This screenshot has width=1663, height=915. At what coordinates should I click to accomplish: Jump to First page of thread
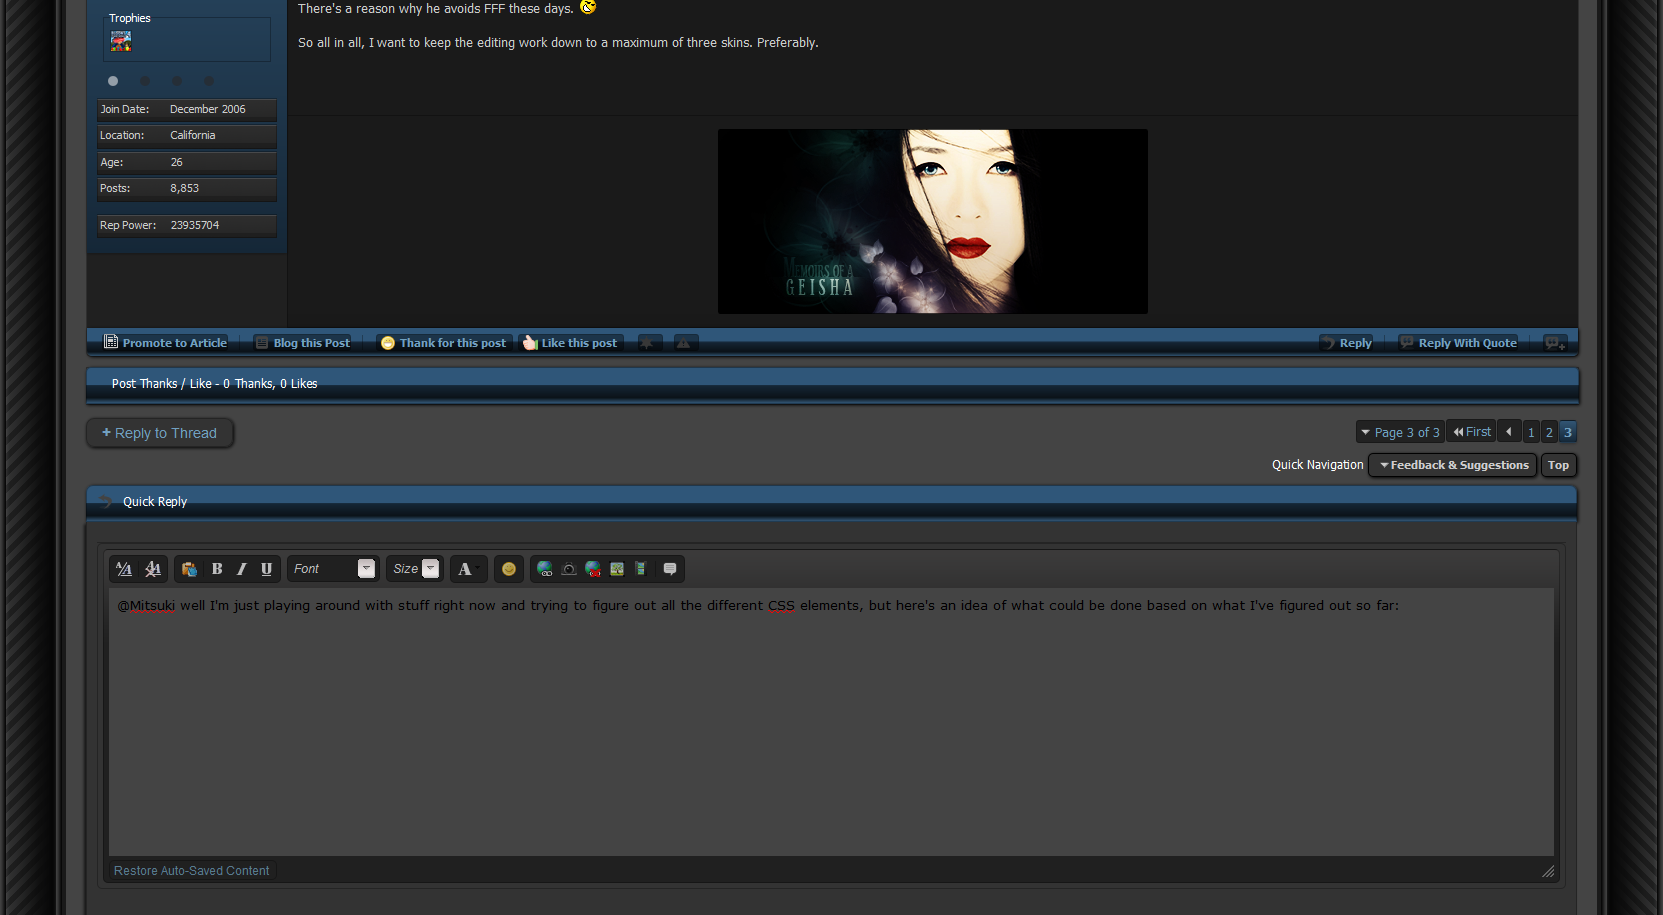click(x=1472, y=432)
